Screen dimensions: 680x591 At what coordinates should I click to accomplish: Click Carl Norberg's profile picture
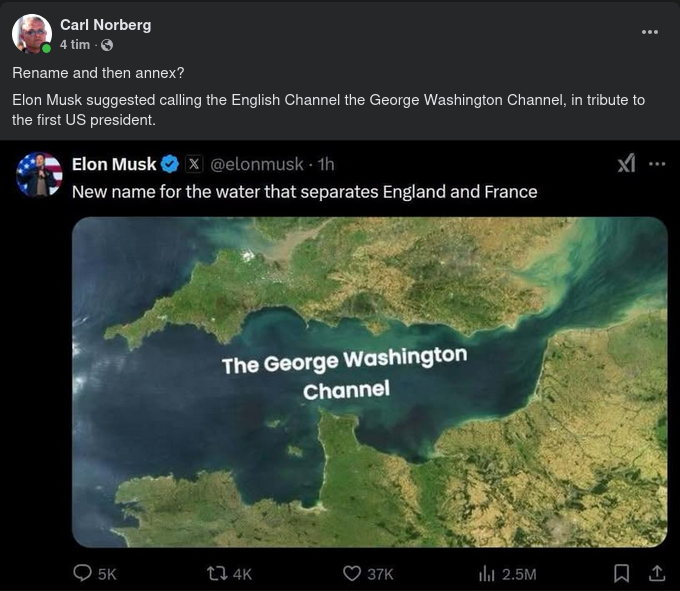click(31, 33)
